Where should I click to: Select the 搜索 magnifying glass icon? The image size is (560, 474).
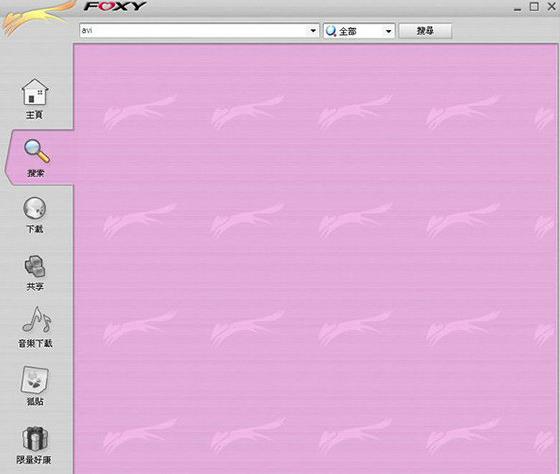tap(36, 151)
